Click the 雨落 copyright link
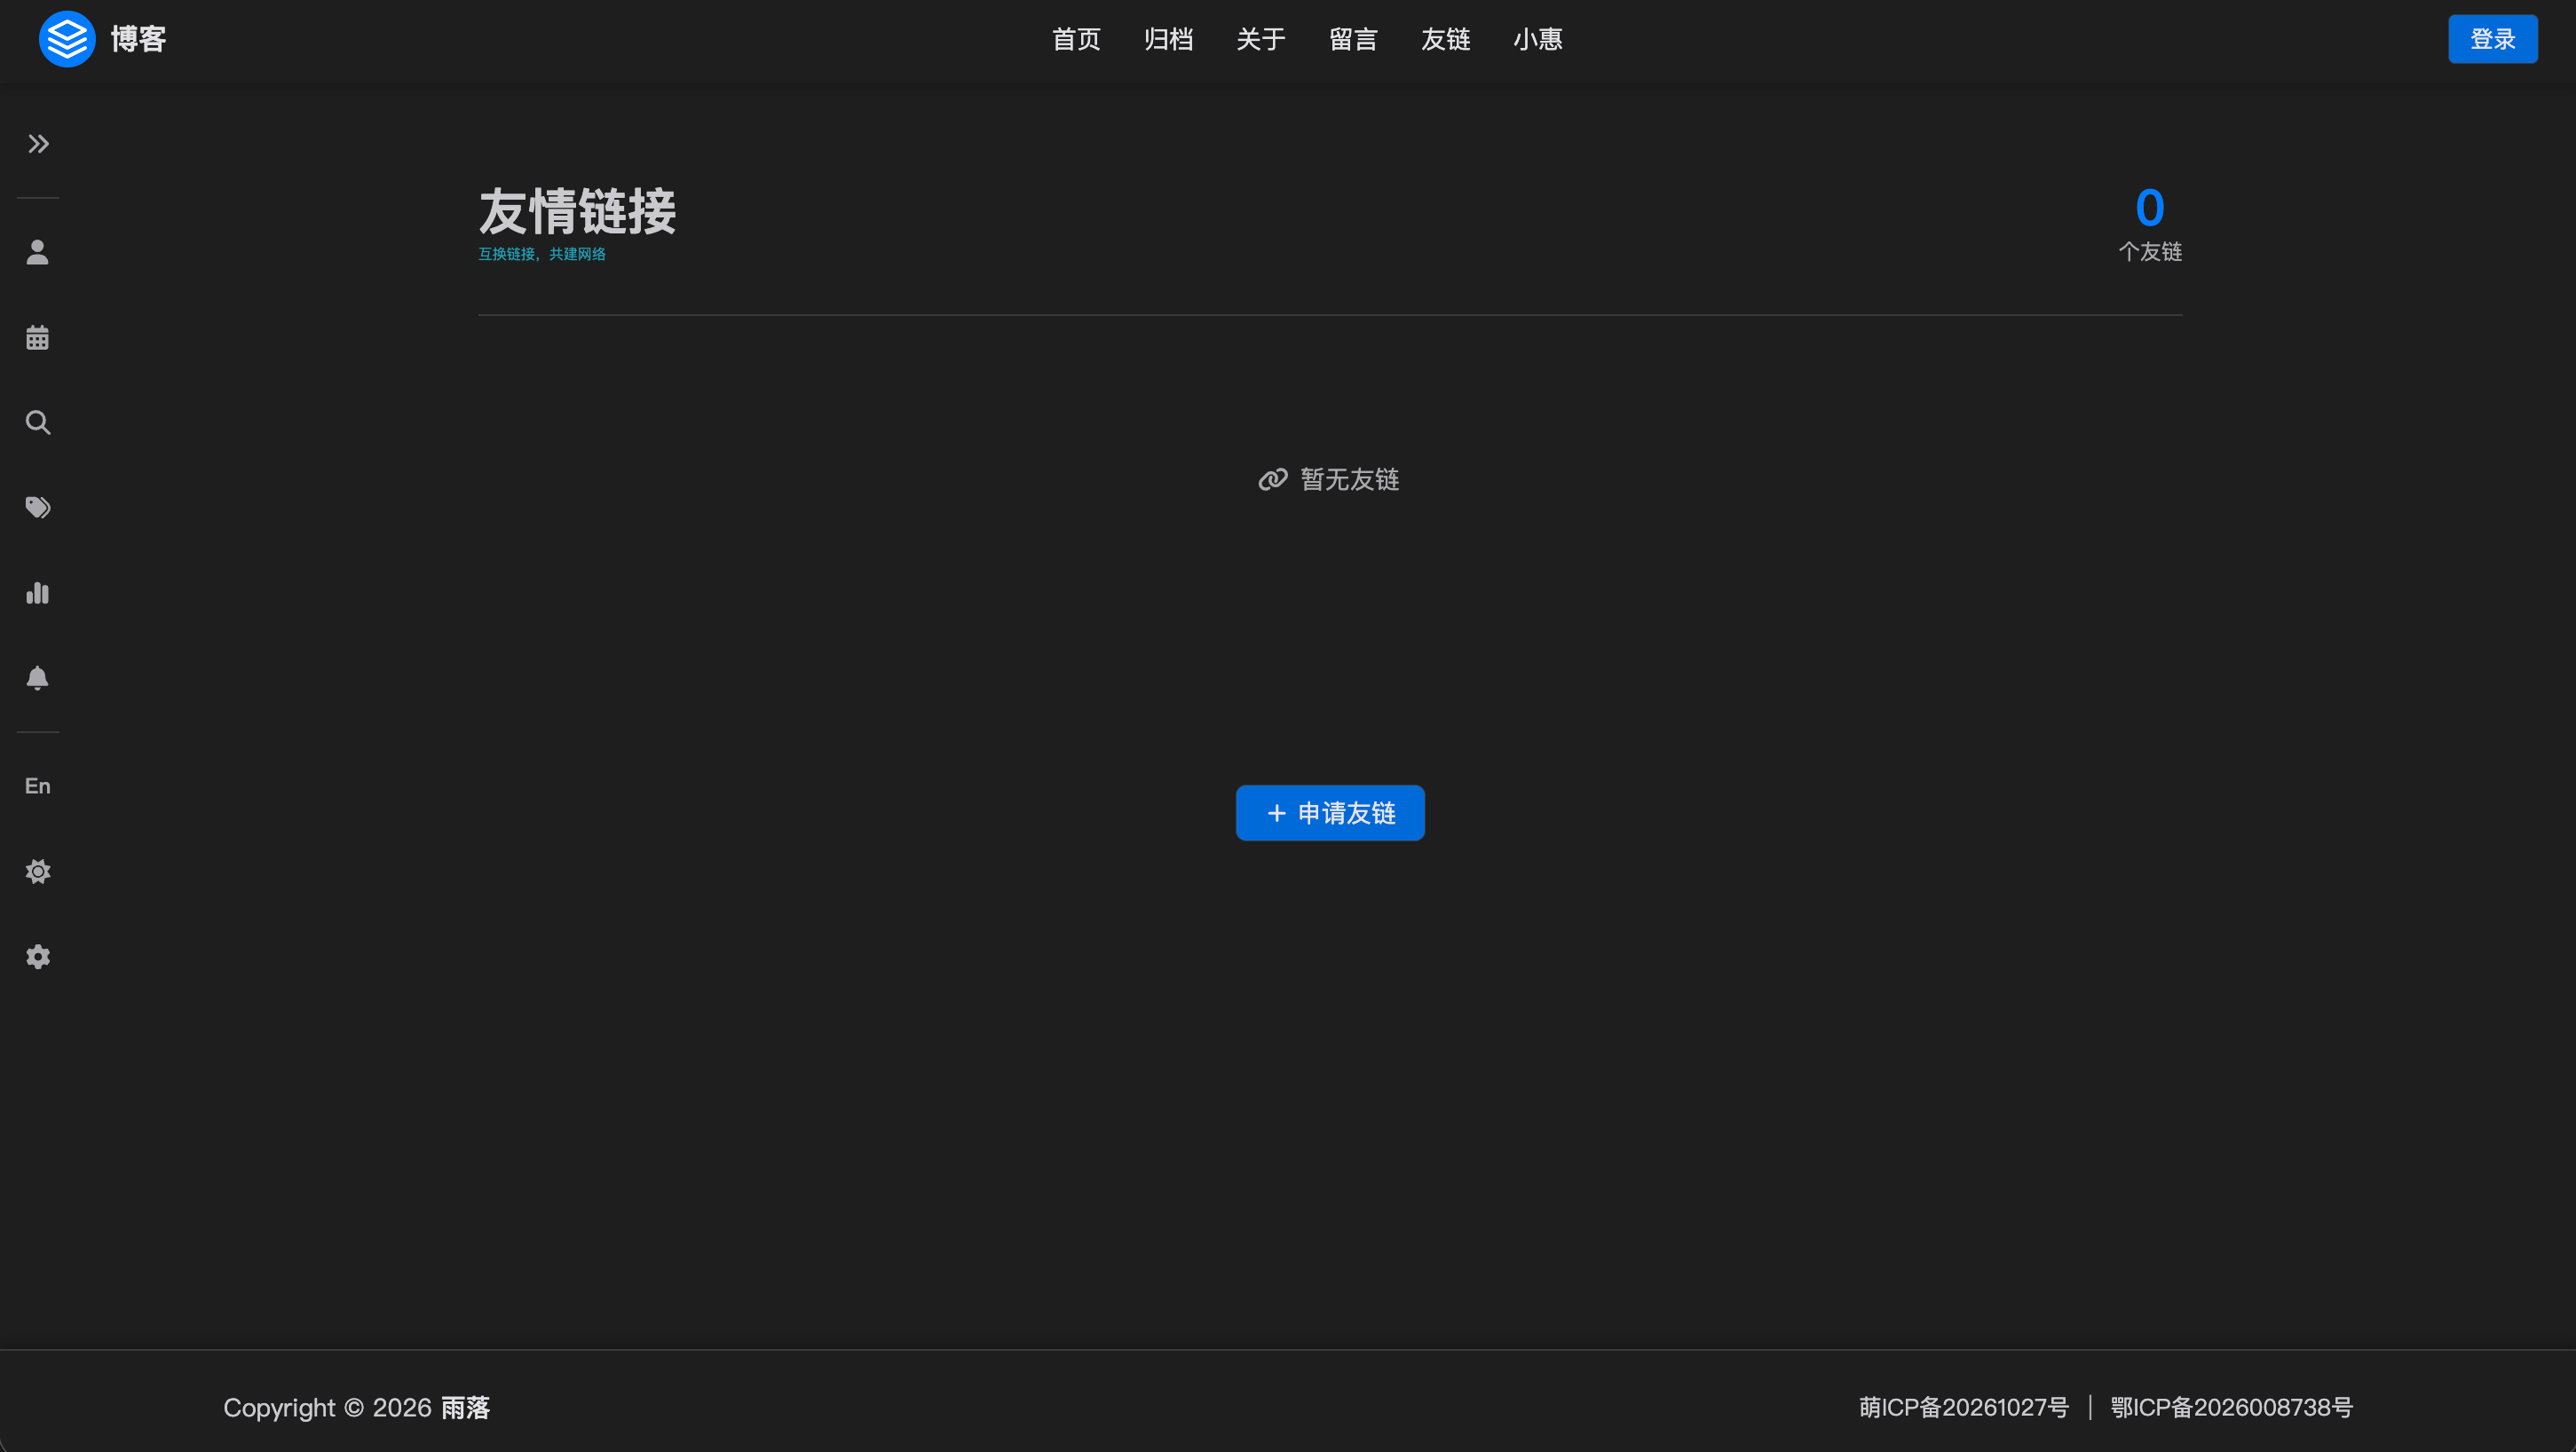Screen dimensions: 2576x1452 [x=466, y=1407]
